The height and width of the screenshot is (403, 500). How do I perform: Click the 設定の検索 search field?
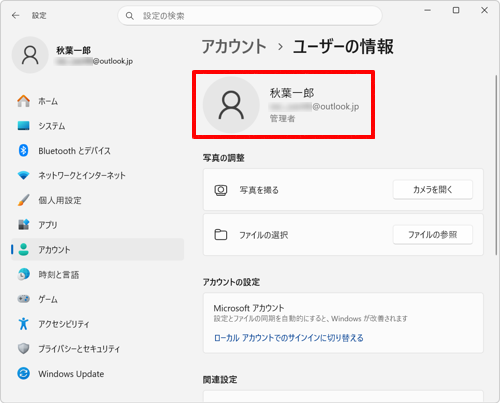coord(250,16)
